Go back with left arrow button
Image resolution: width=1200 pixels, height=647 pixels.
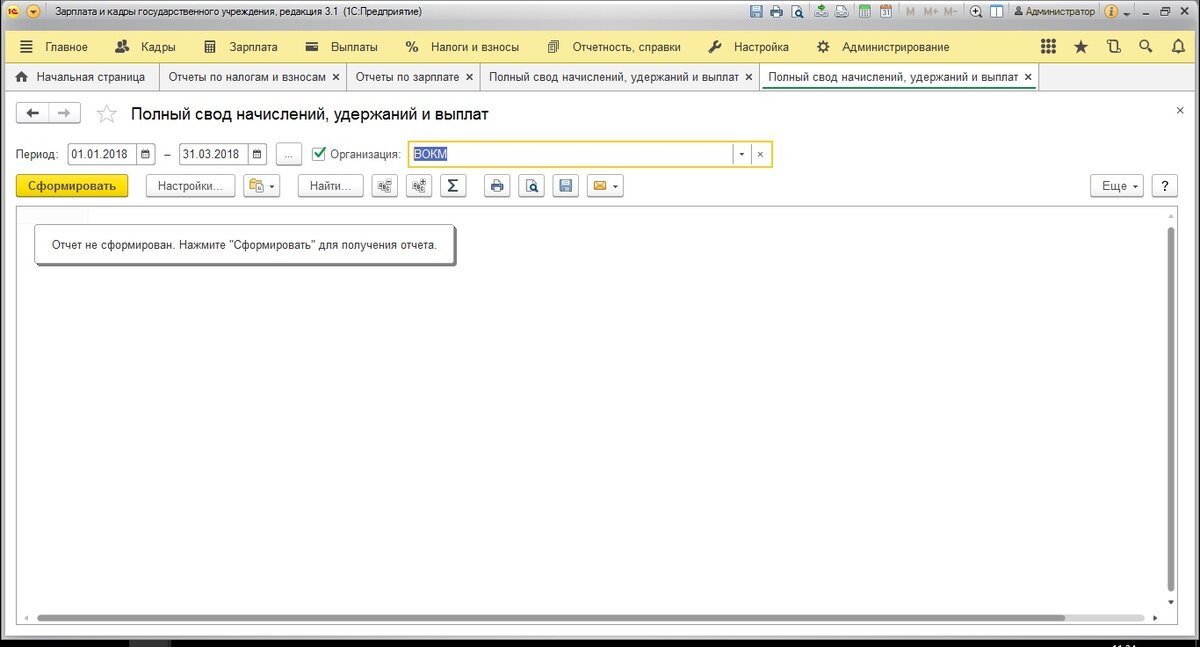(33, 114)
